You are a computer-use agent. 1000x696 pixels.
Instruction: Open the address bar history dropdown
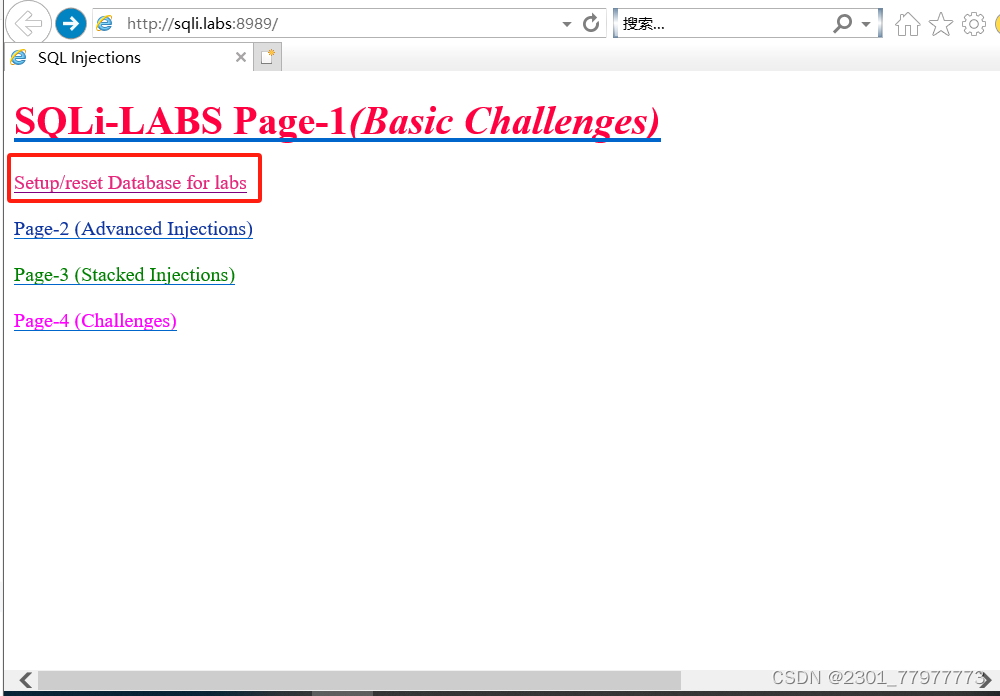566,23
